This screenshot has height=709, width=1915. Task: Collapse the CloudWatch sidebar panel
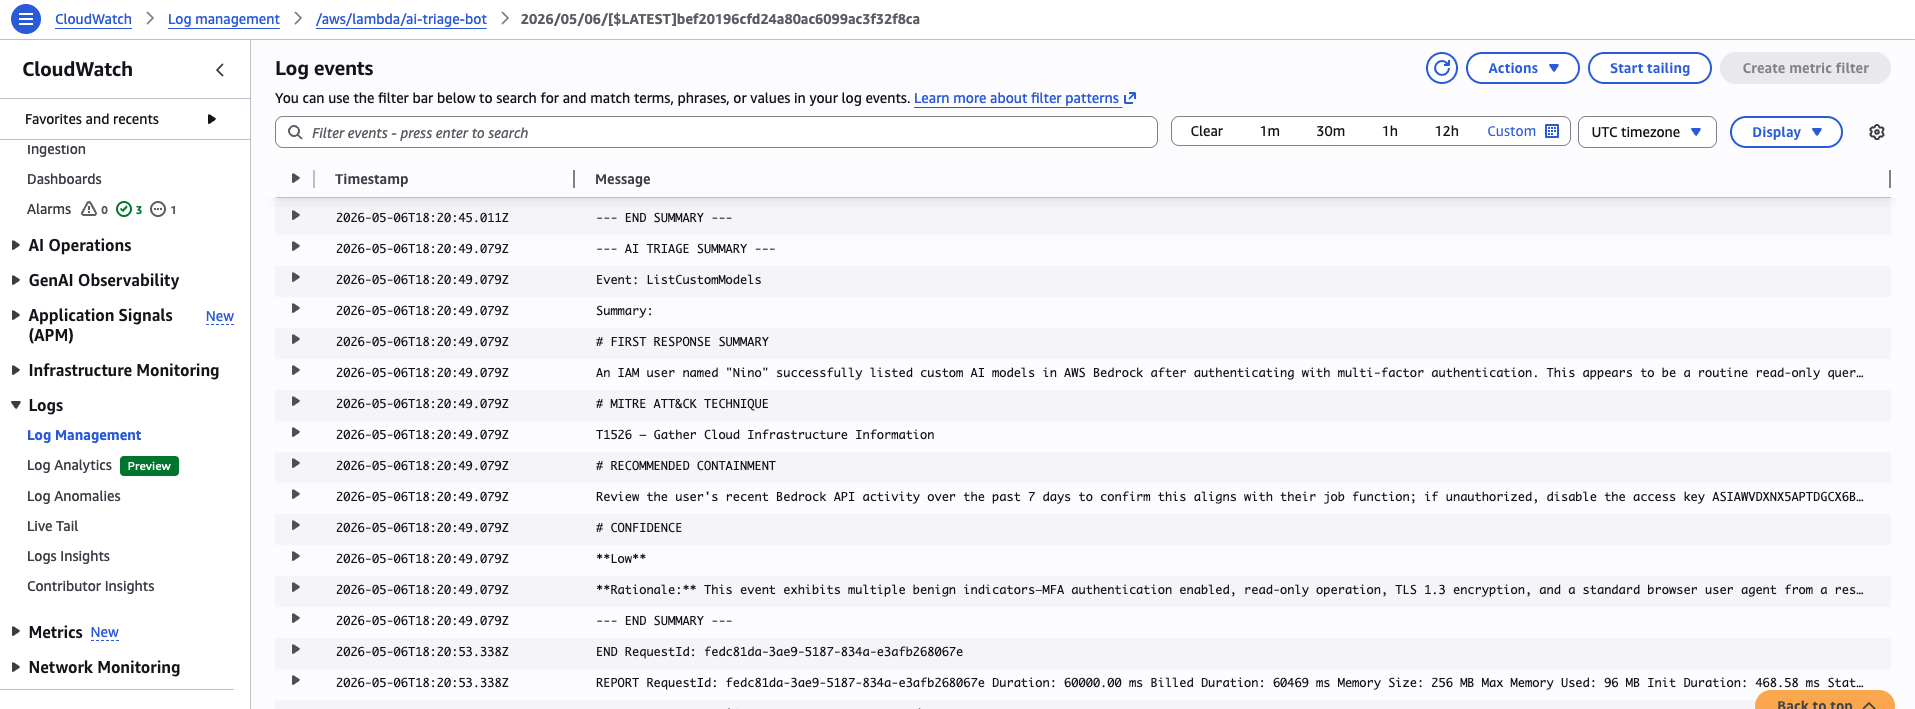pos(220,69)
